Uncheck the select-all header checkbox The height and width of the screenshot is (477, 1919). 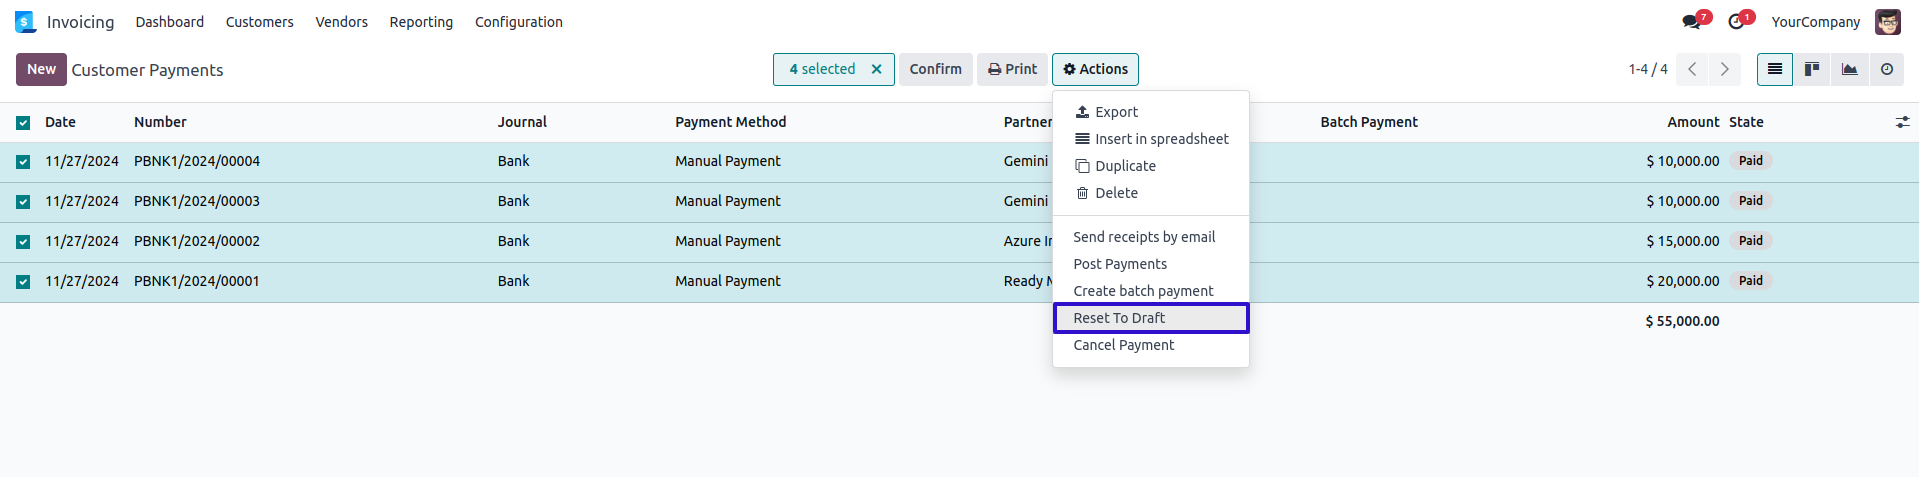click(23, 123)
